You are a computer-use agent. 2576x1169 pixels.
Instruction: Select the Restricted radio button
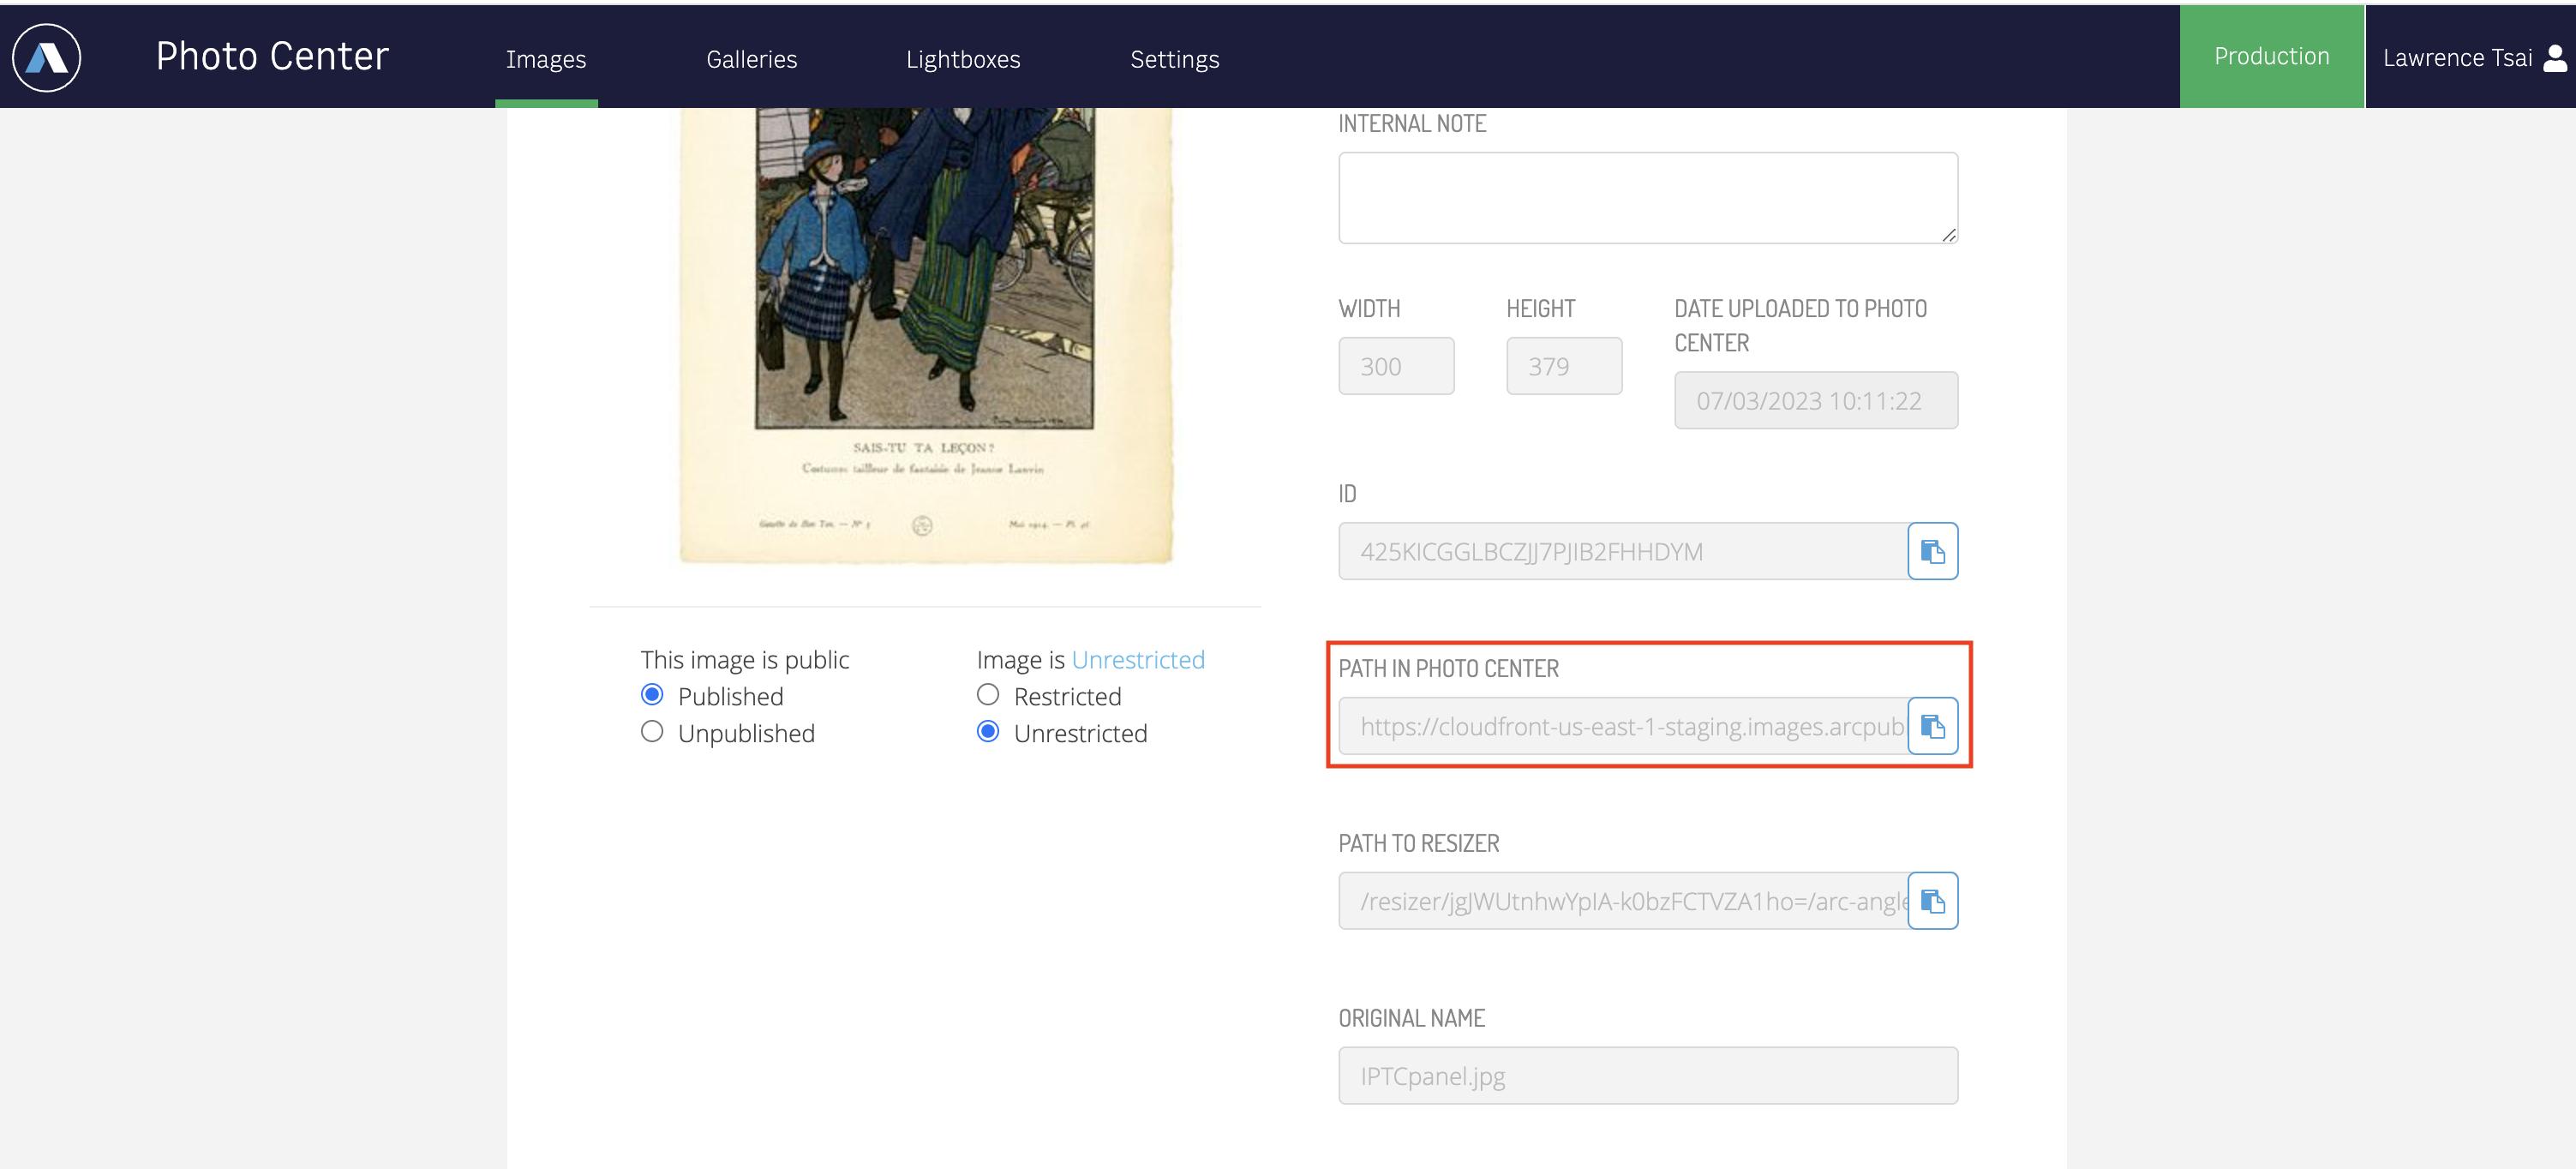[x=989, y=694]
